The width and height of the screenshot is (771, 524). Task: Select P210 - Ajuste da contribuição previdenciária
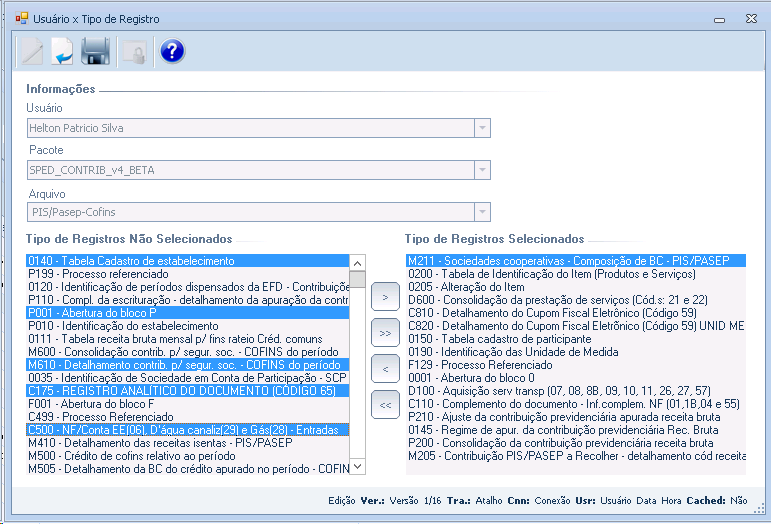(576, 417)
